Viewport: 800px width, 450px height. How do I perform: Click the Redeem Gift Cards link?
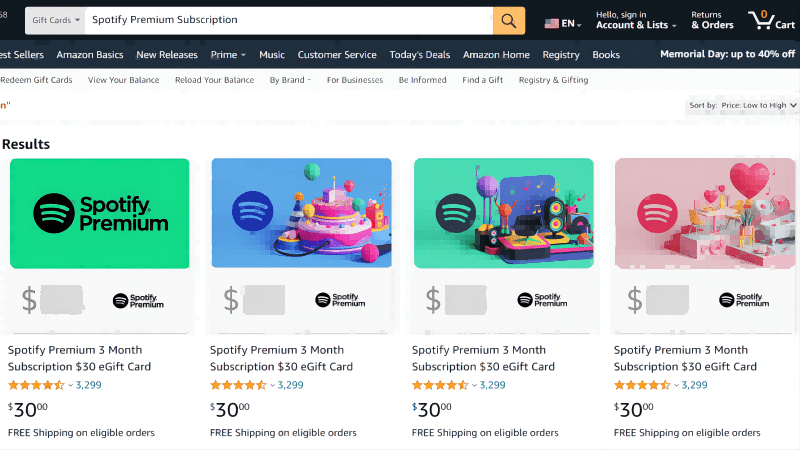tap(37, 80)
